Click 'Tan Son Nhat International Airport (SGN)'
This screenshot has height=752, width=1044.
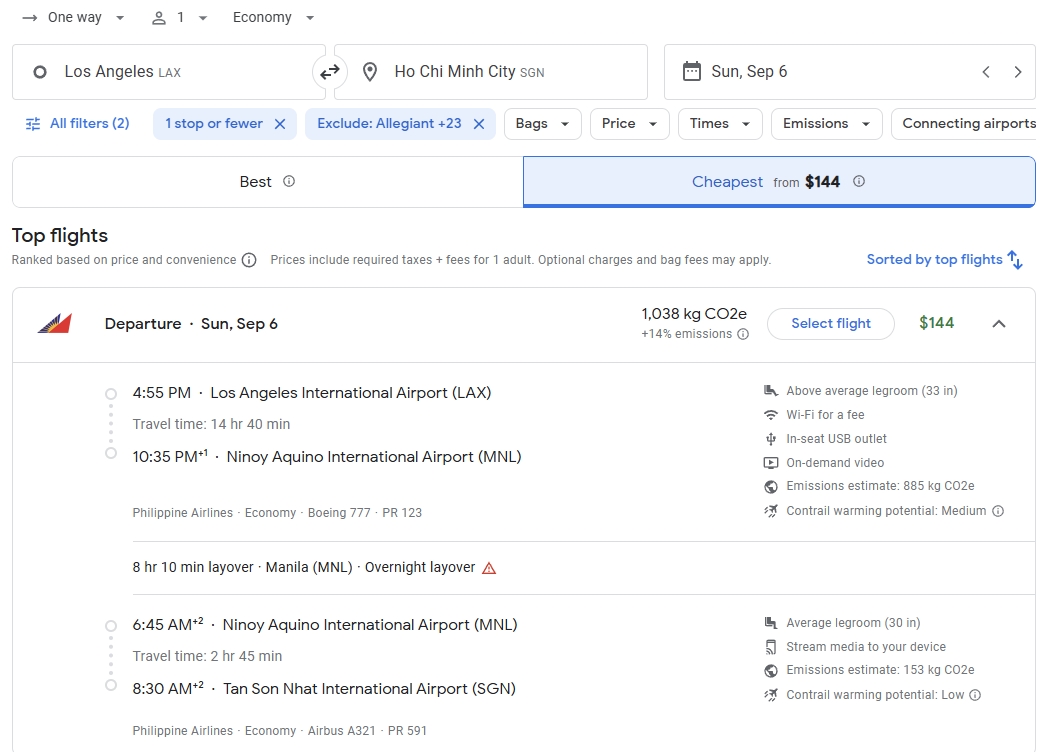click(x=370, y=689)
